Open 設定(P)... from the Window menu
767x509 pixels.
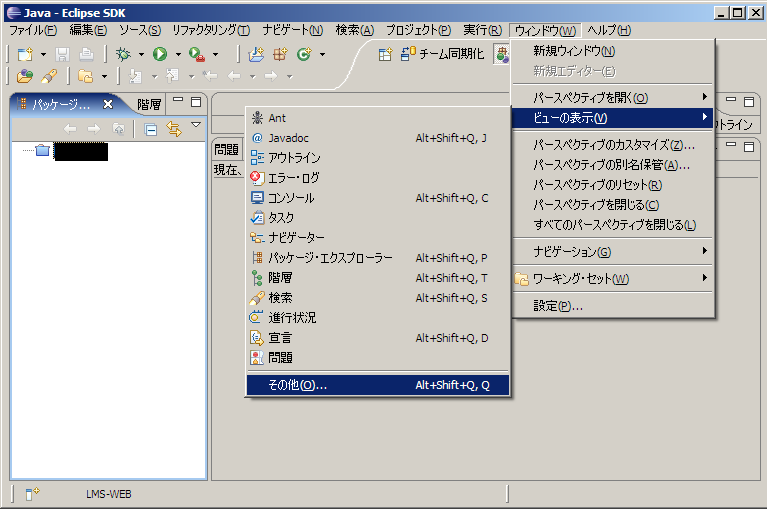coord(558,305)
